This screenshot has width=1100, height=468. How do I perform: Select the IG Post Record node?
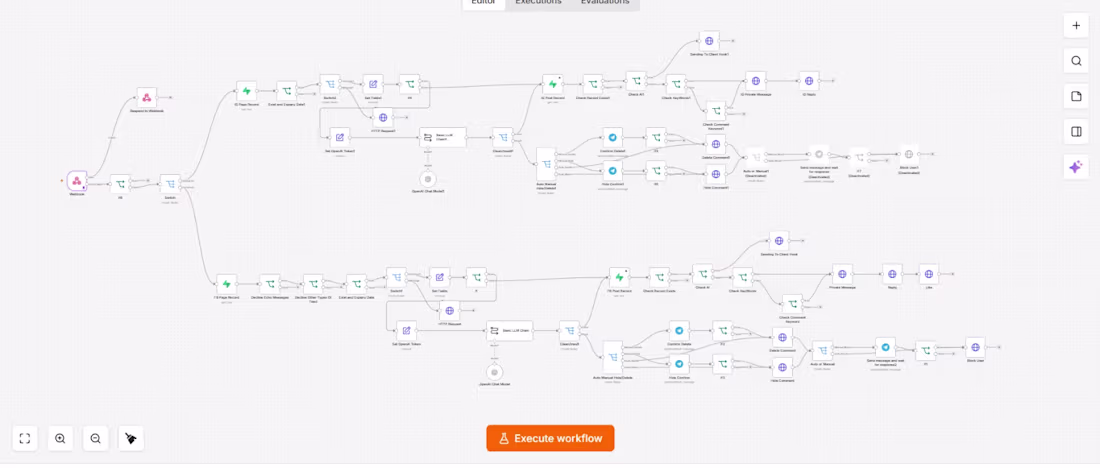coord(552,85)
